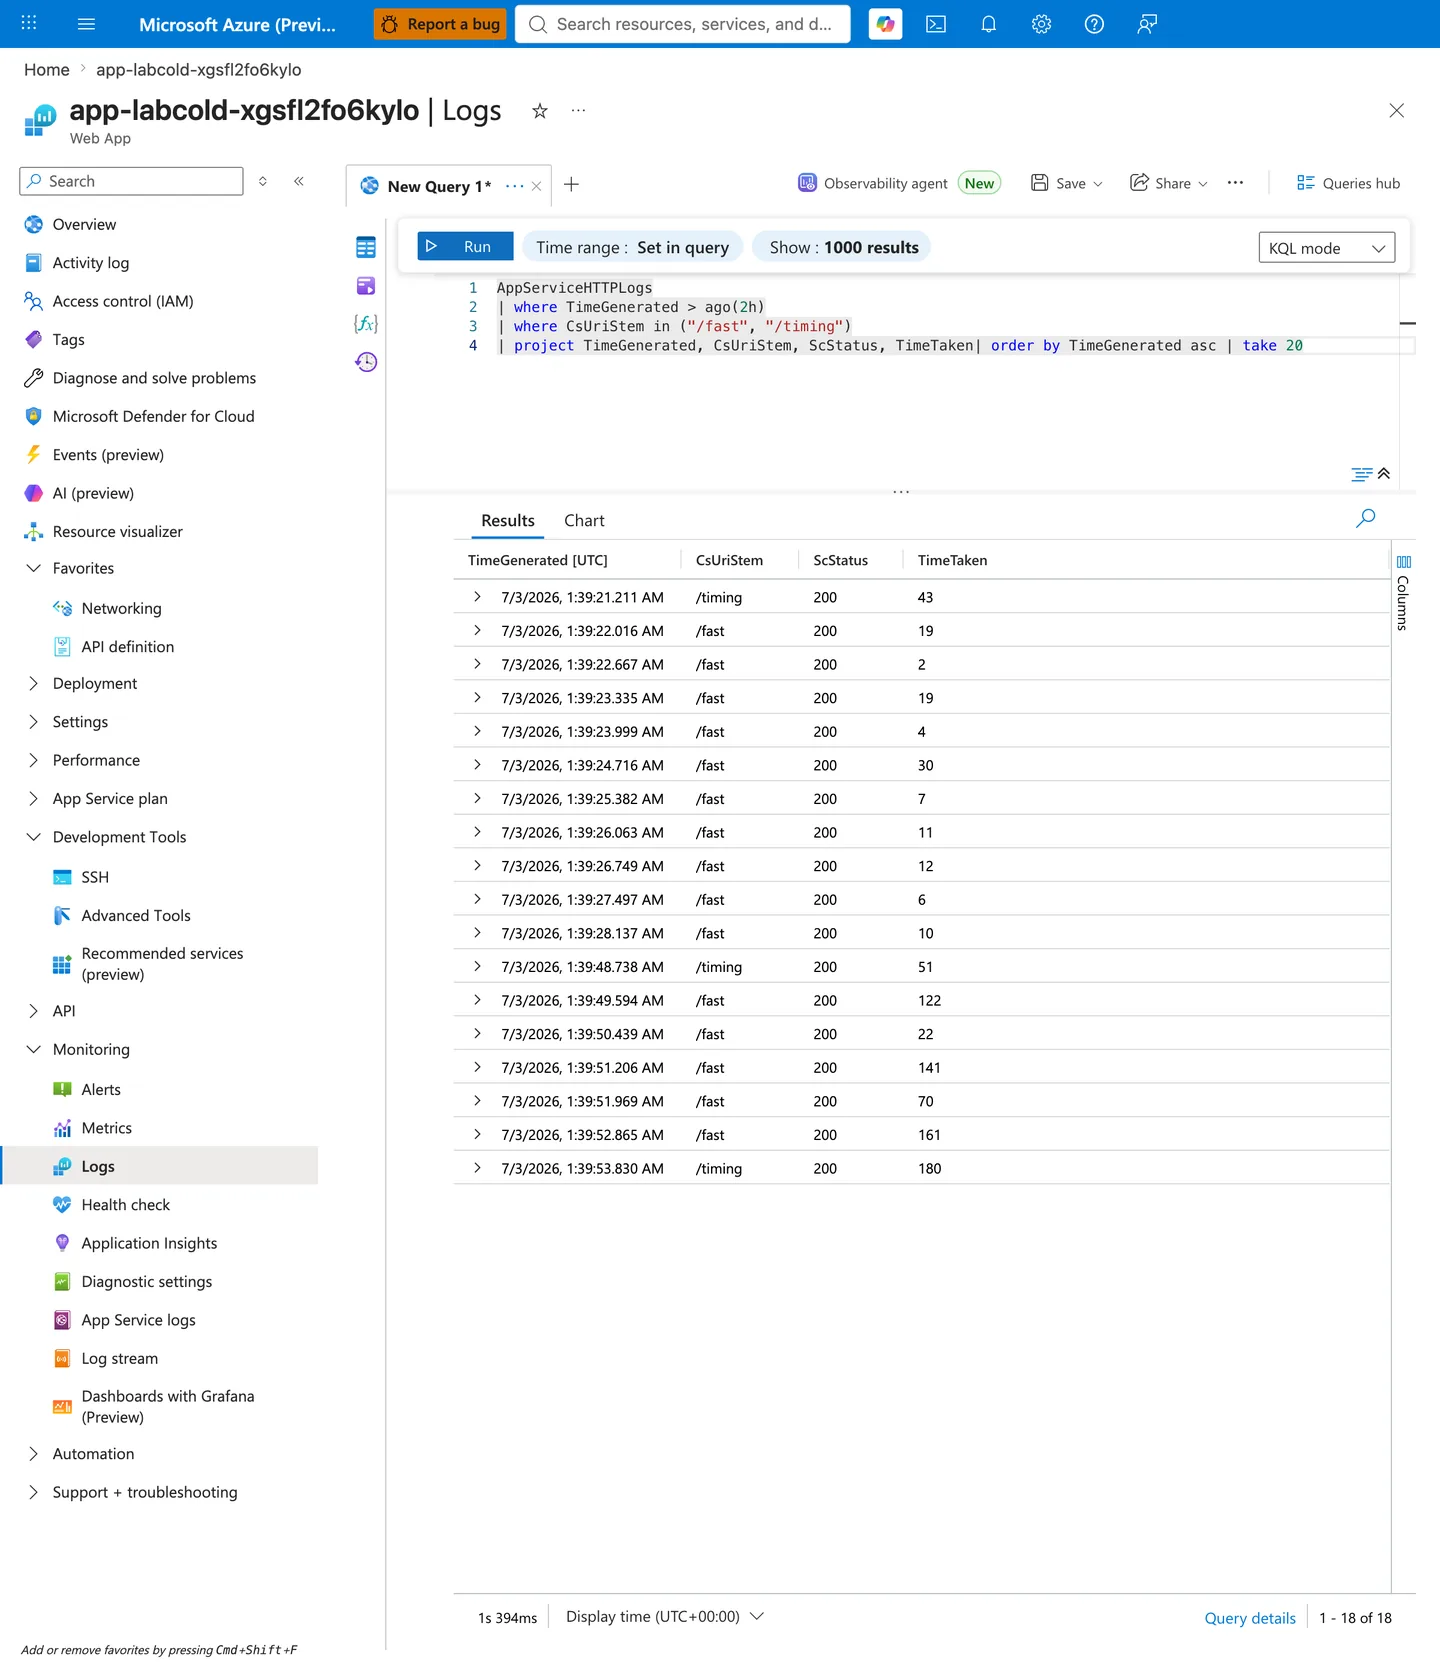Screen dimensions: 1440x1662
Task: Change Display time UTC dropdown
Action: click(x=665, y=1617)
